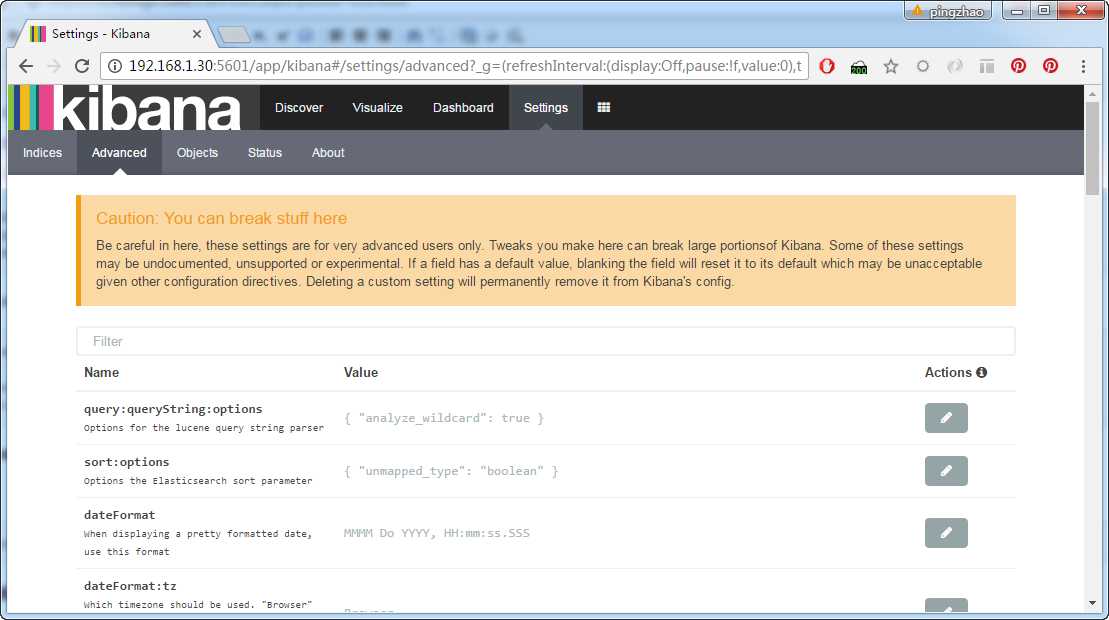Click the second Pinterest extension icon
The height and width of the screenshot is (620, 1109).
click(x=1051, y=66)
